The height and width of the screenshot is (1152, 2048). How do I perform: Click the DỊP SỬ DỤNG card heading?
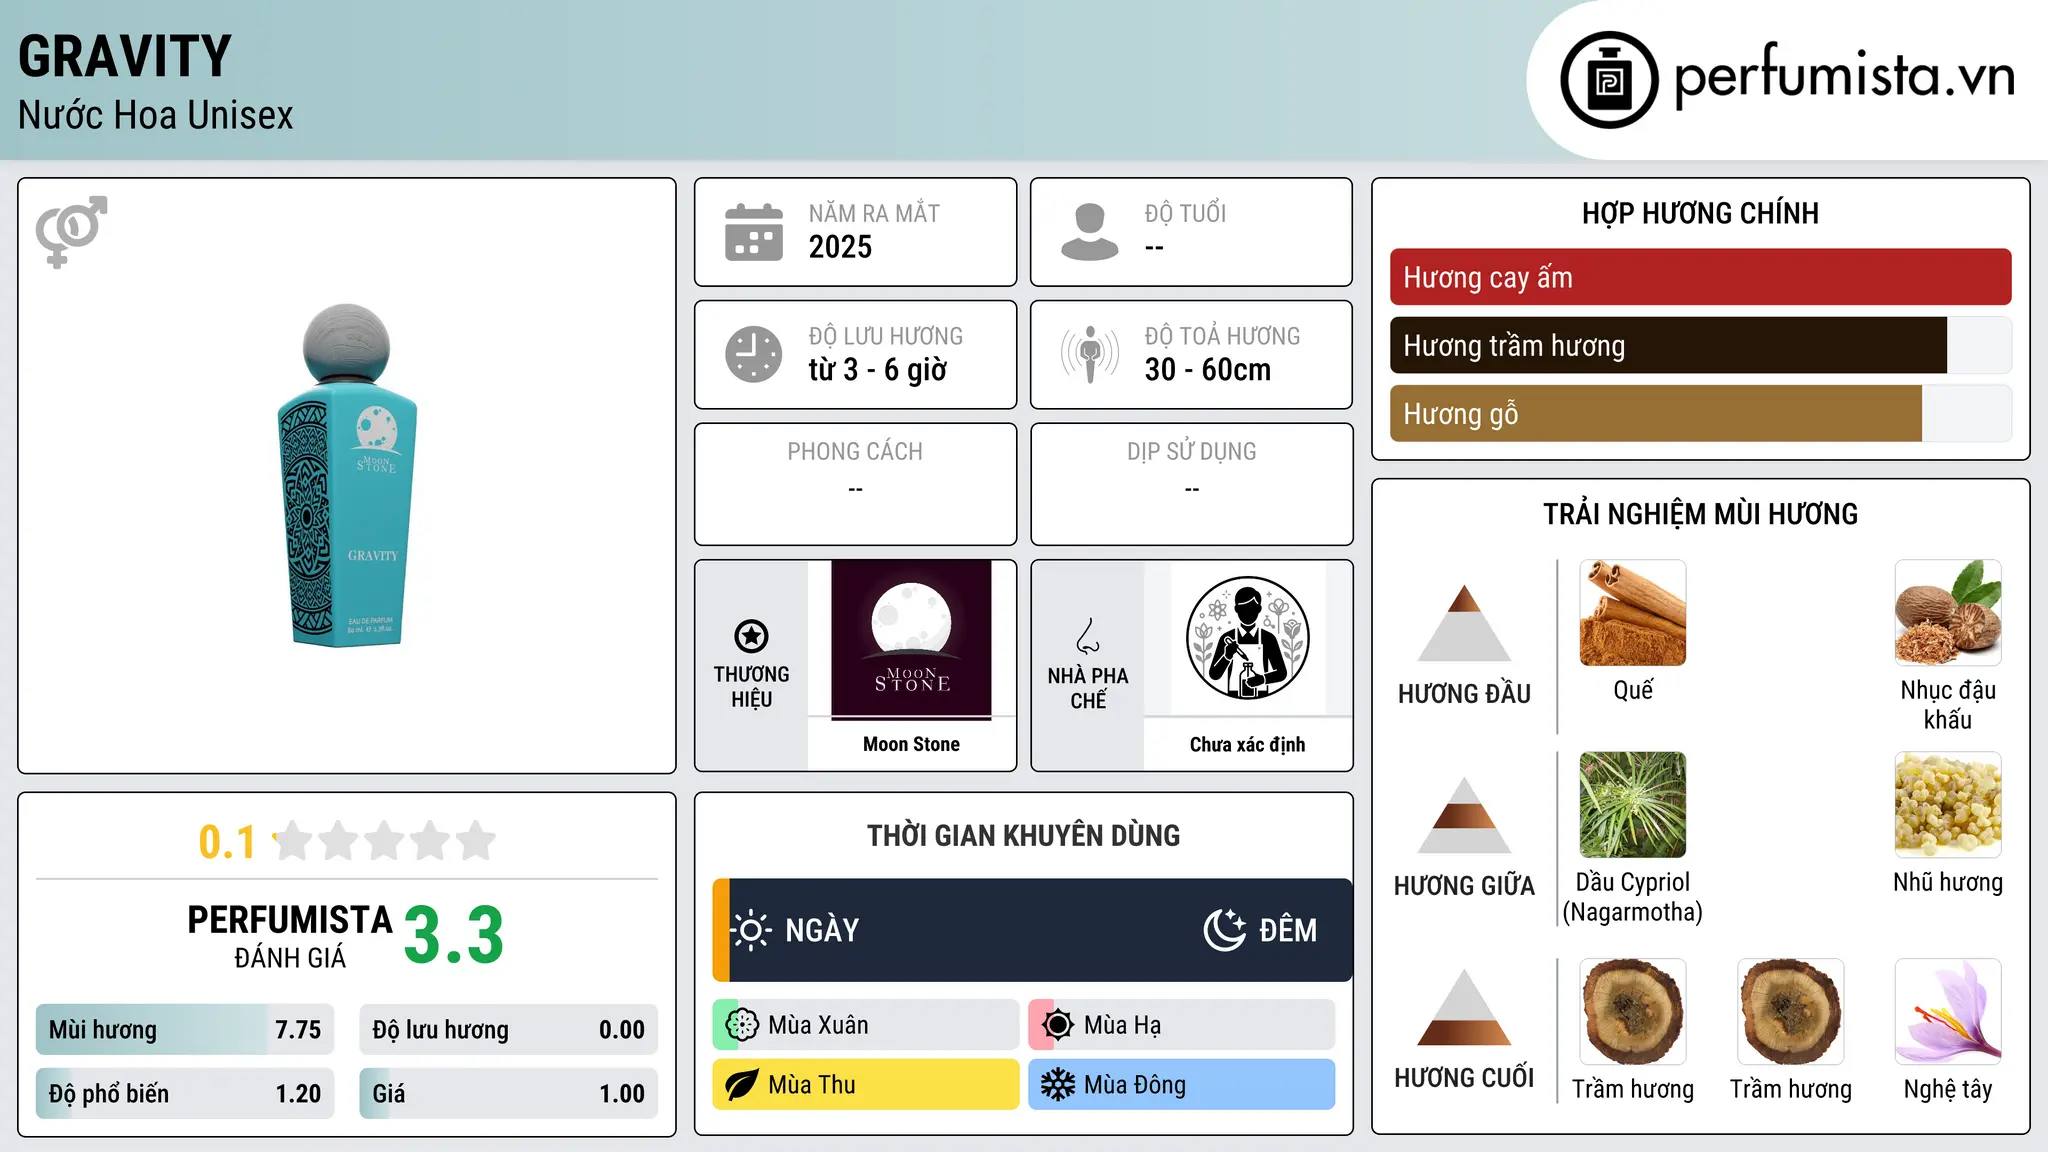1191,452
